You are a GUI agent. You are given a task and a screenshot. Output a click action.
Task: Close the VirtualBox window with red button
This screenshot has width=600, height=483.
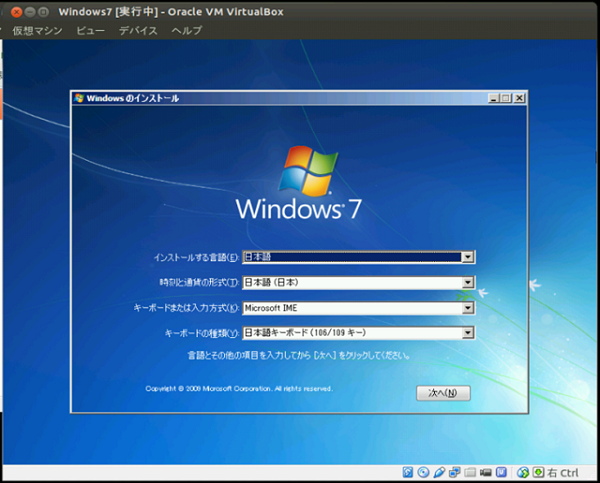16,12
